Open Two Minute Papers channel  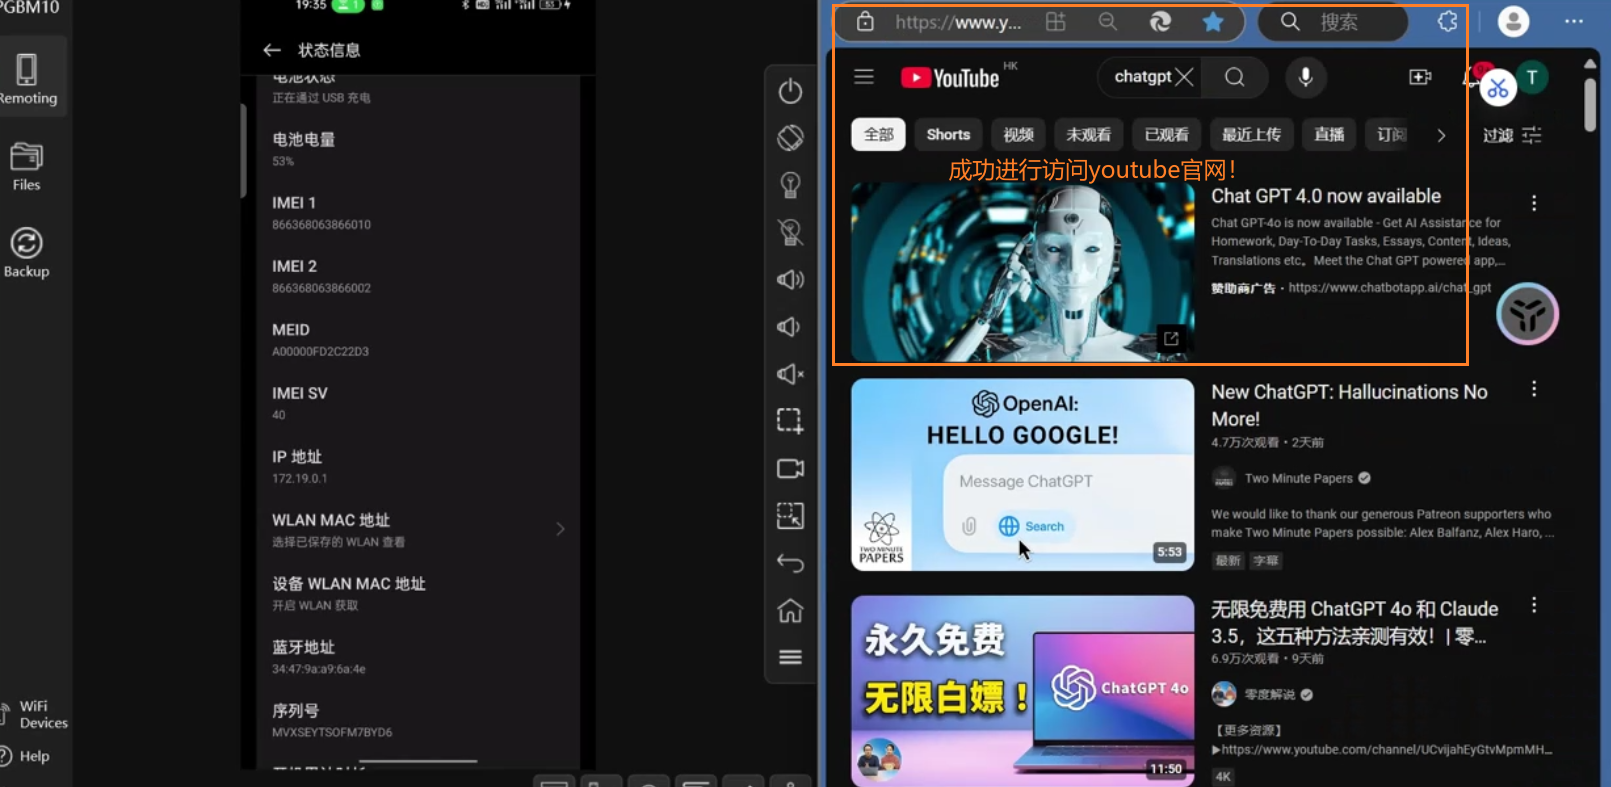pos(1298,478)
